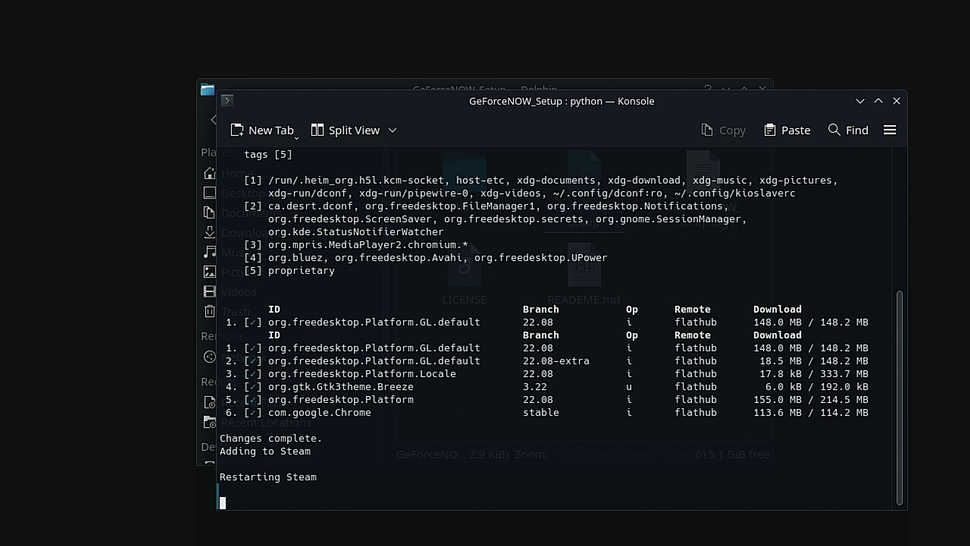Image resolution: width=970 pixels, height=546 pixels.
Task: Click Music icon in Dolphin sidebar
Action: tap(210, 252)
